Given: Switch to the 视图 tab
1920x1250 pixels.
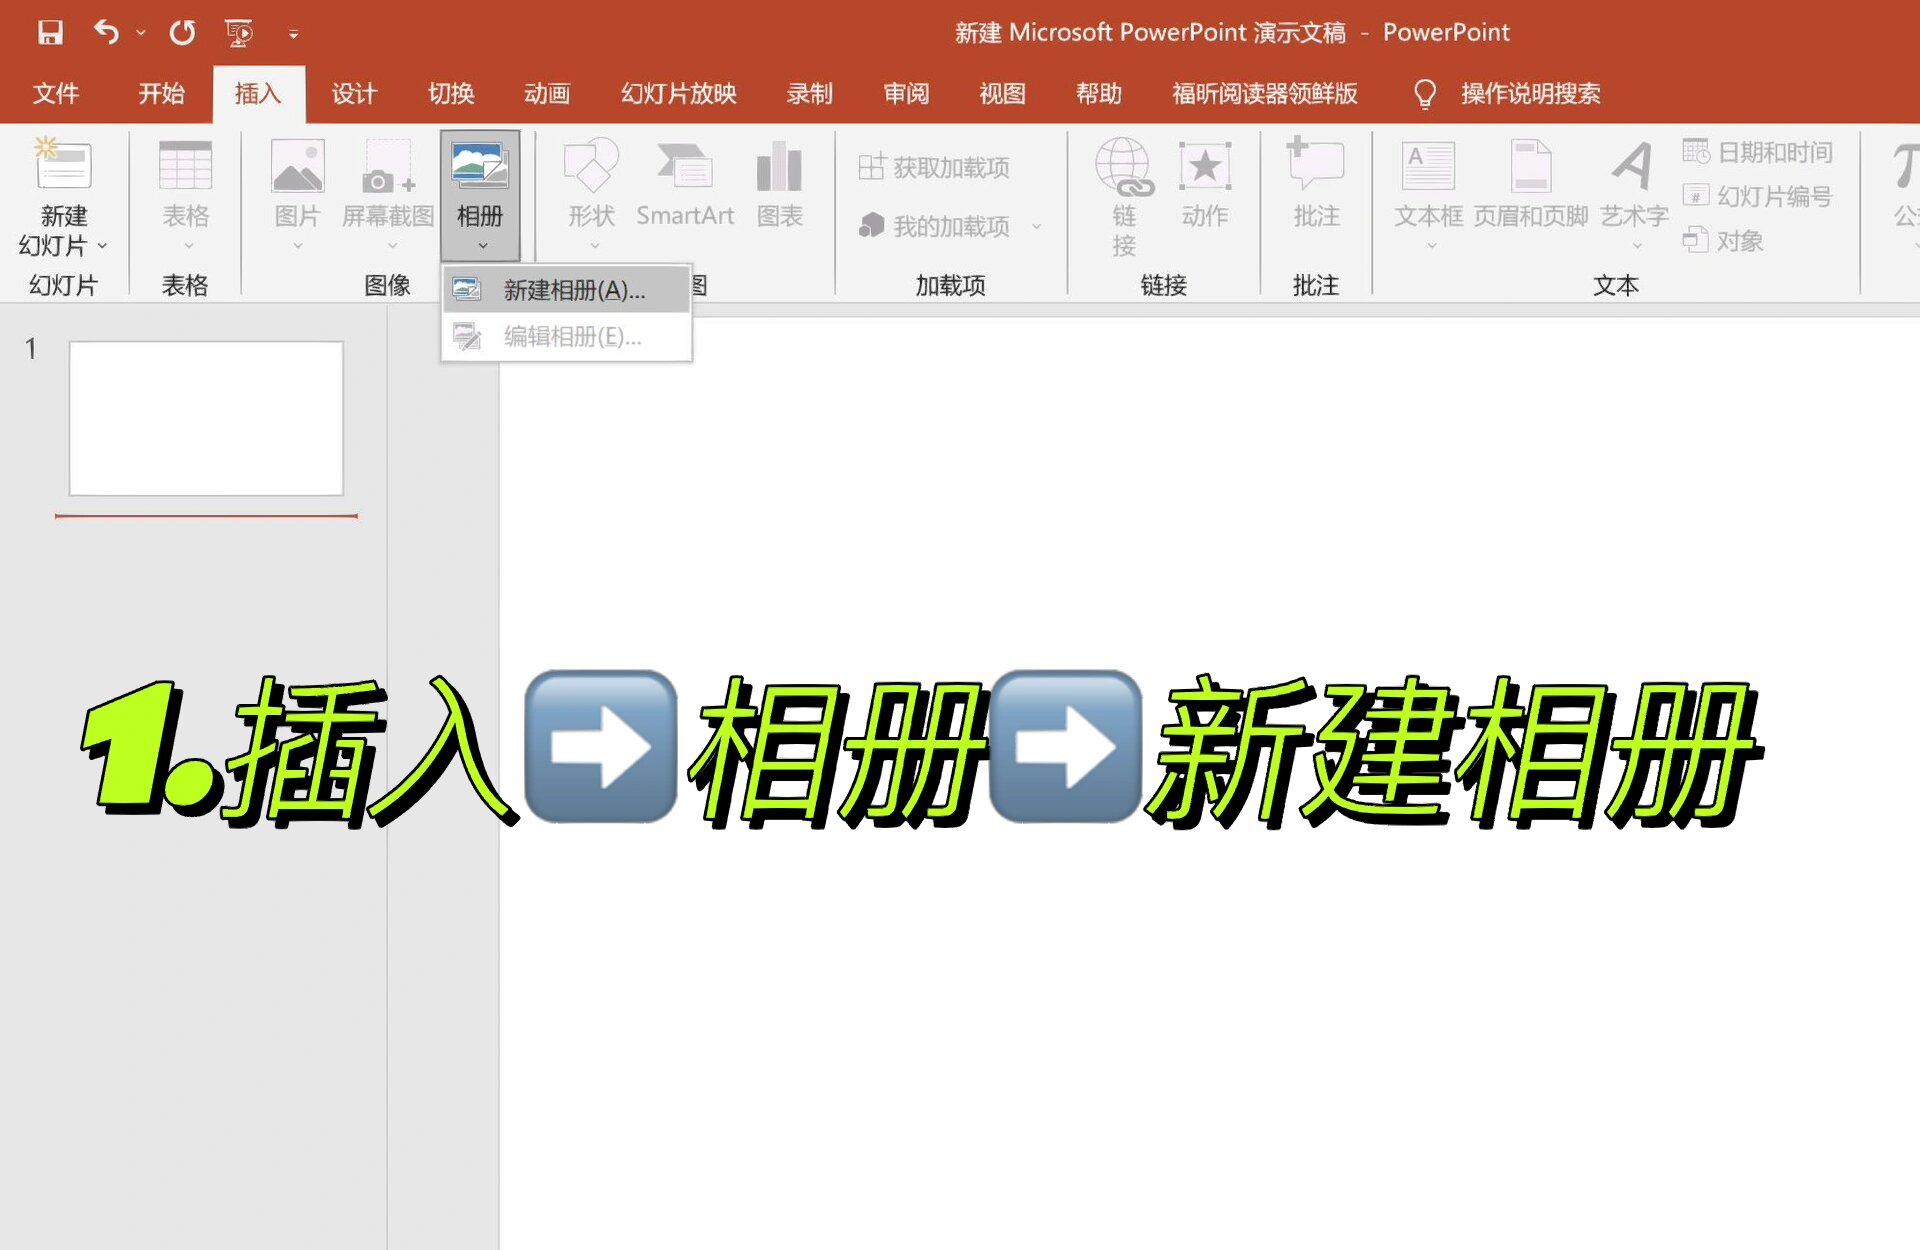Looking at the screenshot, I should click(x=1002, y=93).
